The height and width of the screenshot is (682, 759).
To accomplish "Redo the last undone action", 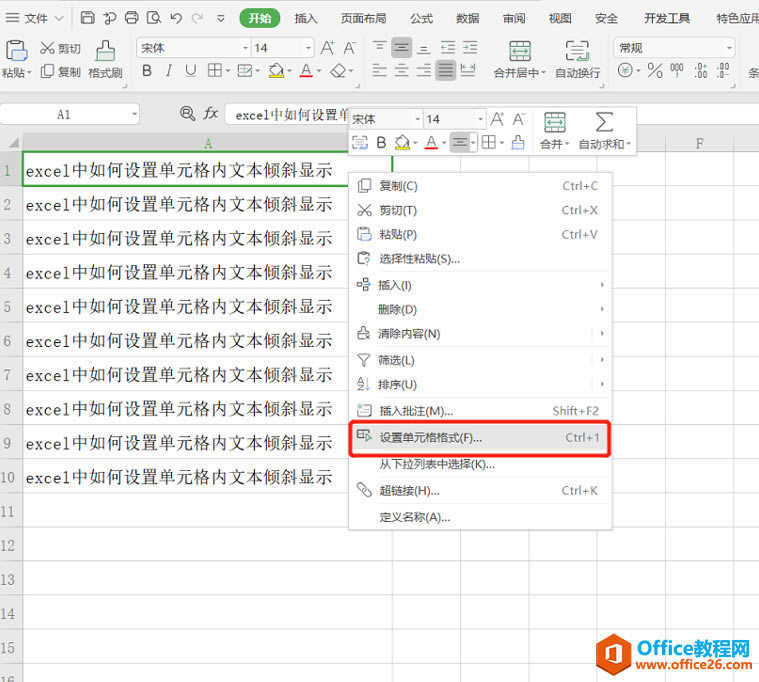I will (x=197, y=18).
